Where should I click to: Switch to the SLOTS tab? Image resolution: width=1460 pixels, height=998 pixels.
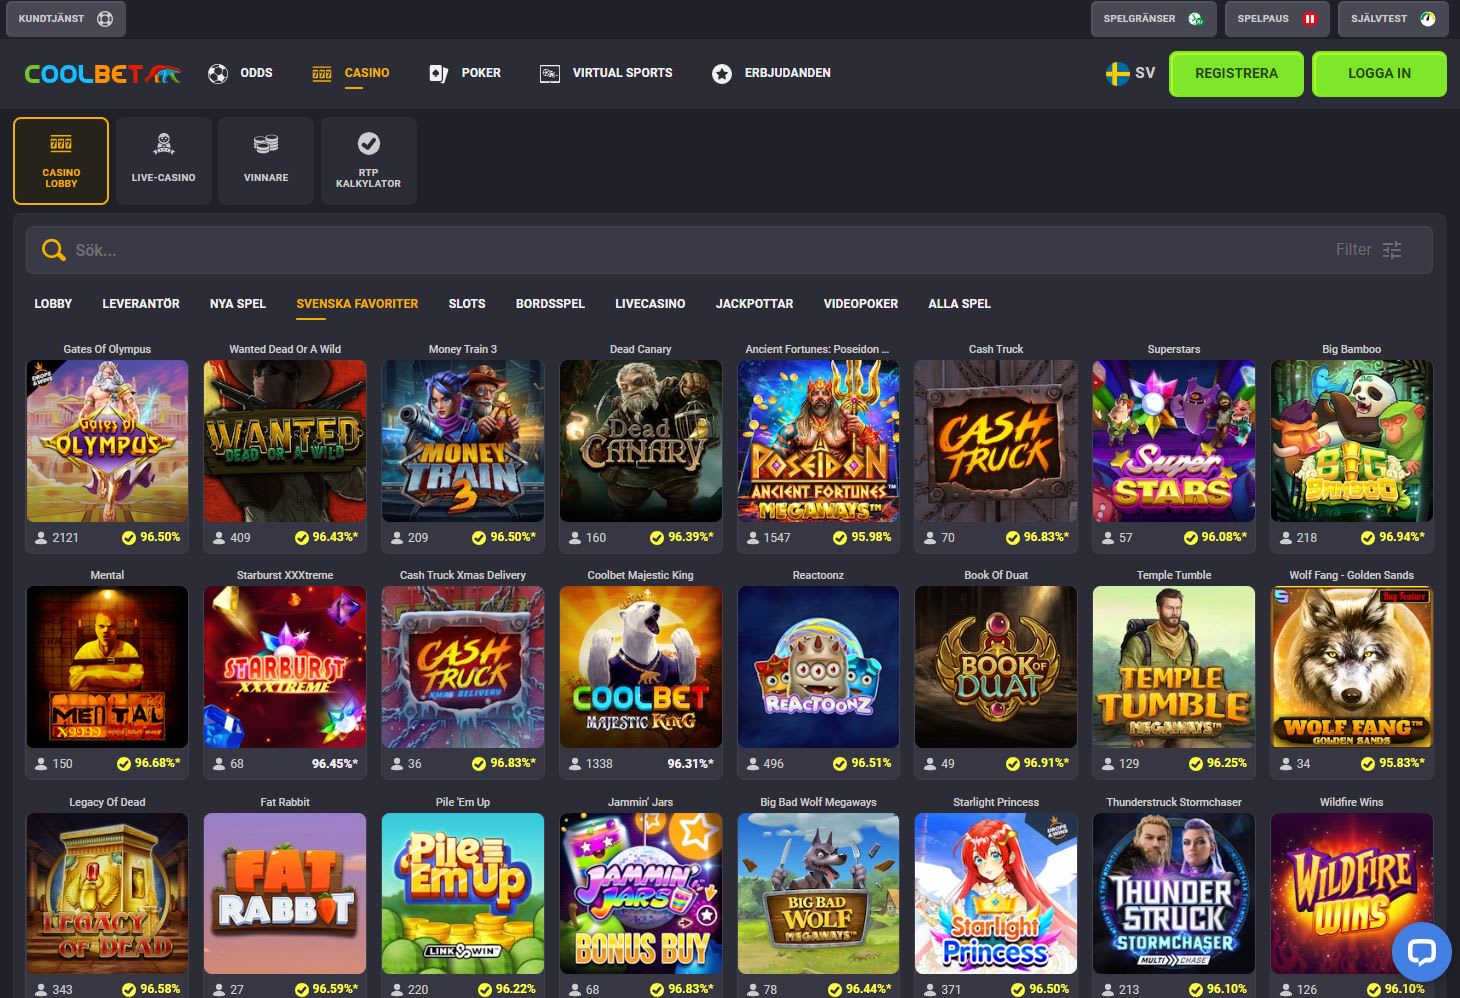point(466,303)
